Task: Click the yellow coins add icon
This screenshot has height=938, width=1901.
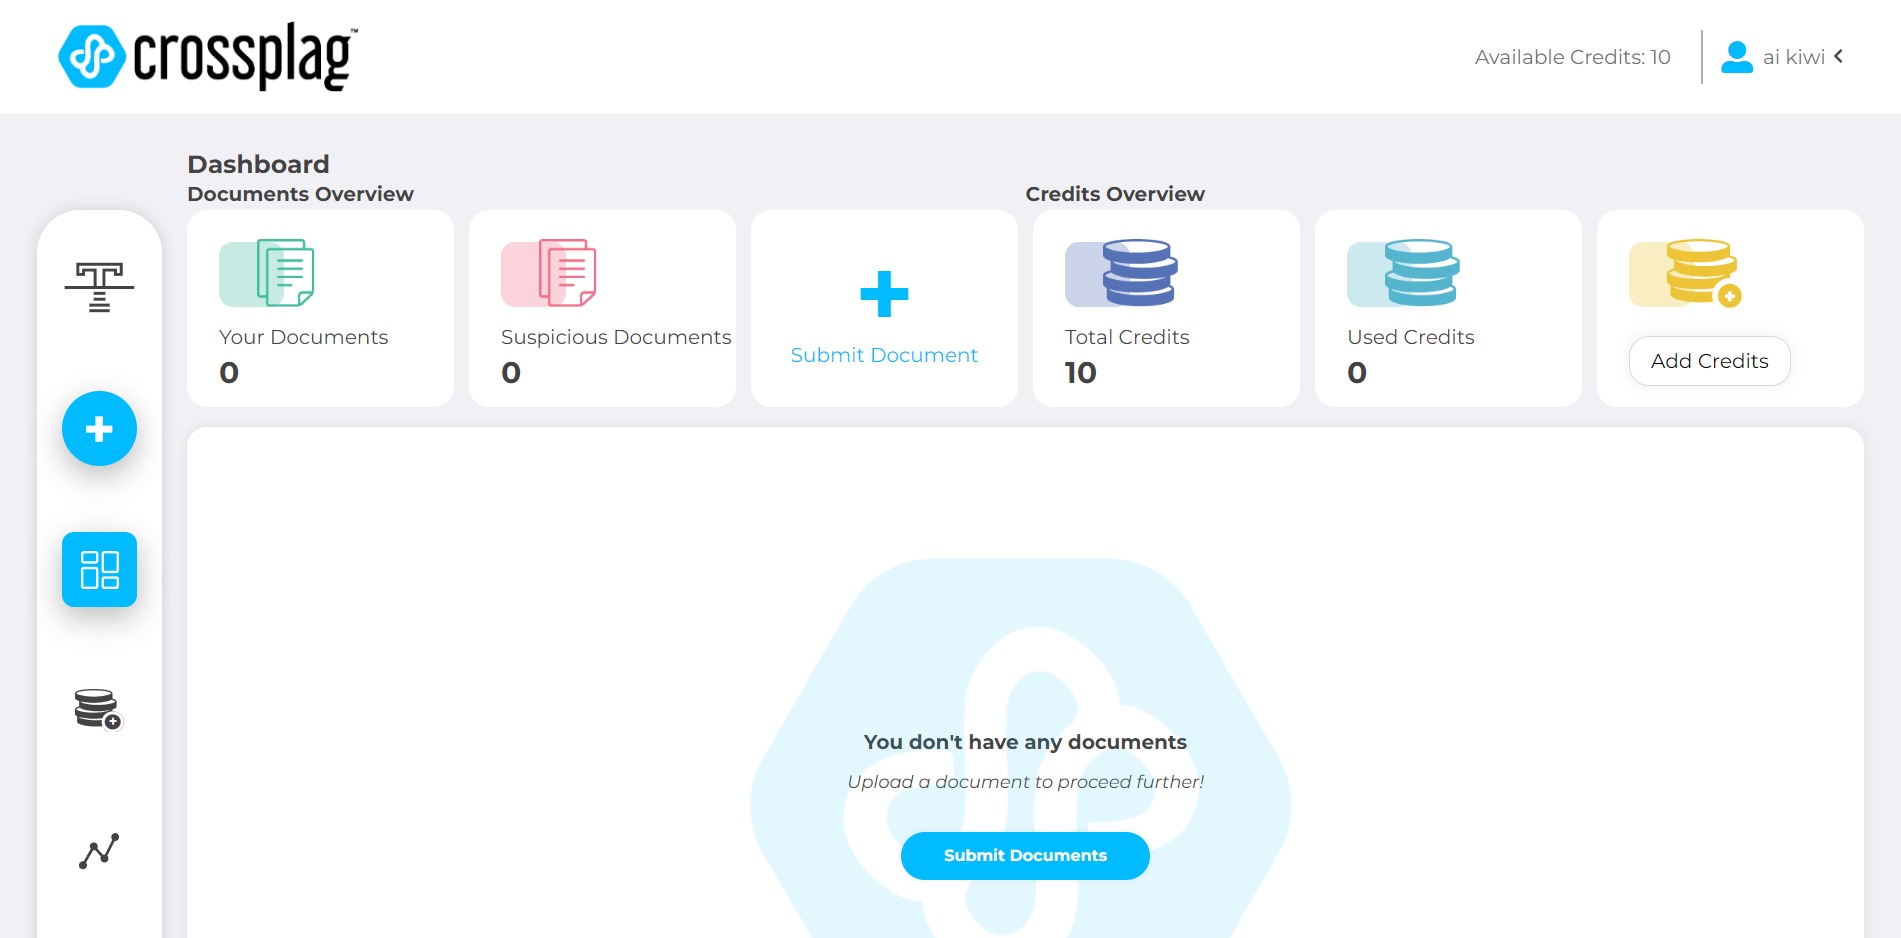Action: tap(1686, 273)
